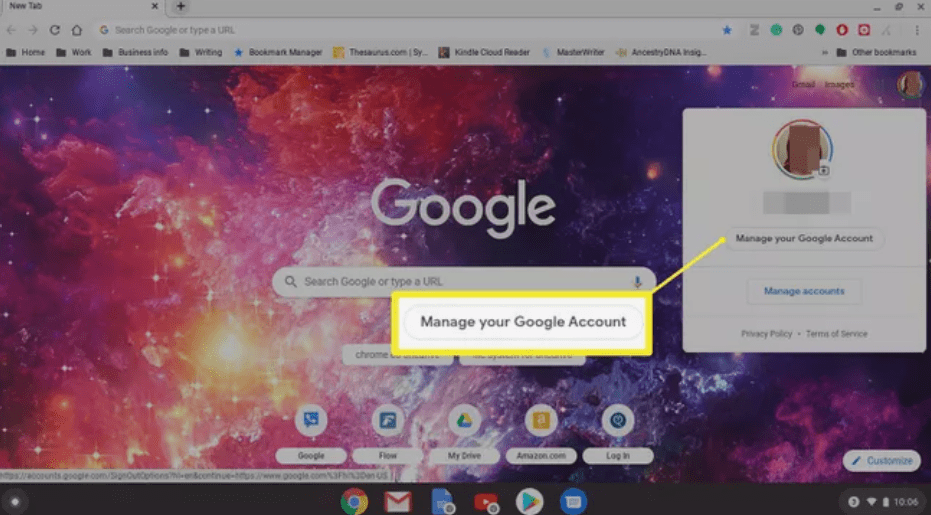The height and width of the screenshot is (515, 931).
Task: Open the dark gray circular extension icon
Action: pyautogui.click(x=798, y=30)
